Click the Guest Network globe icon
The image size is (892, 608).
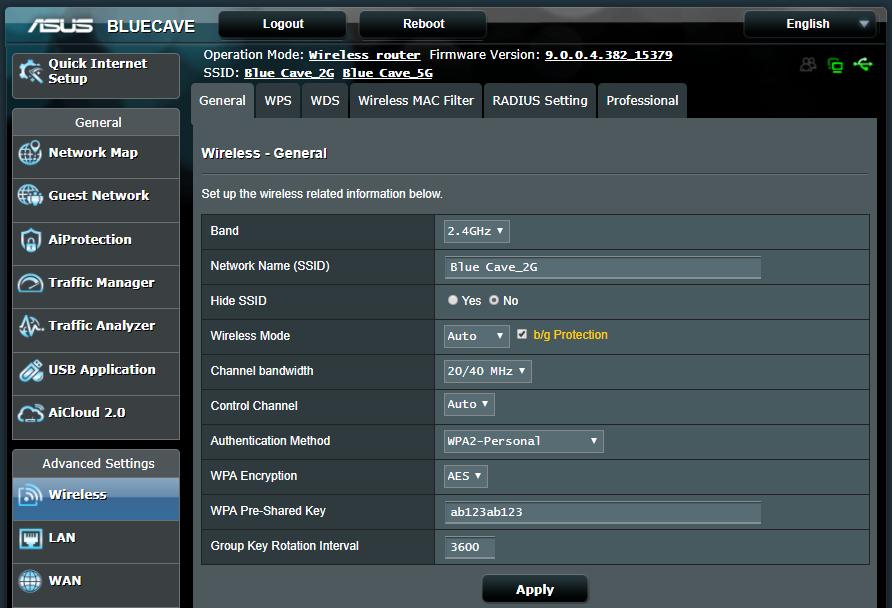coord(30,196)
